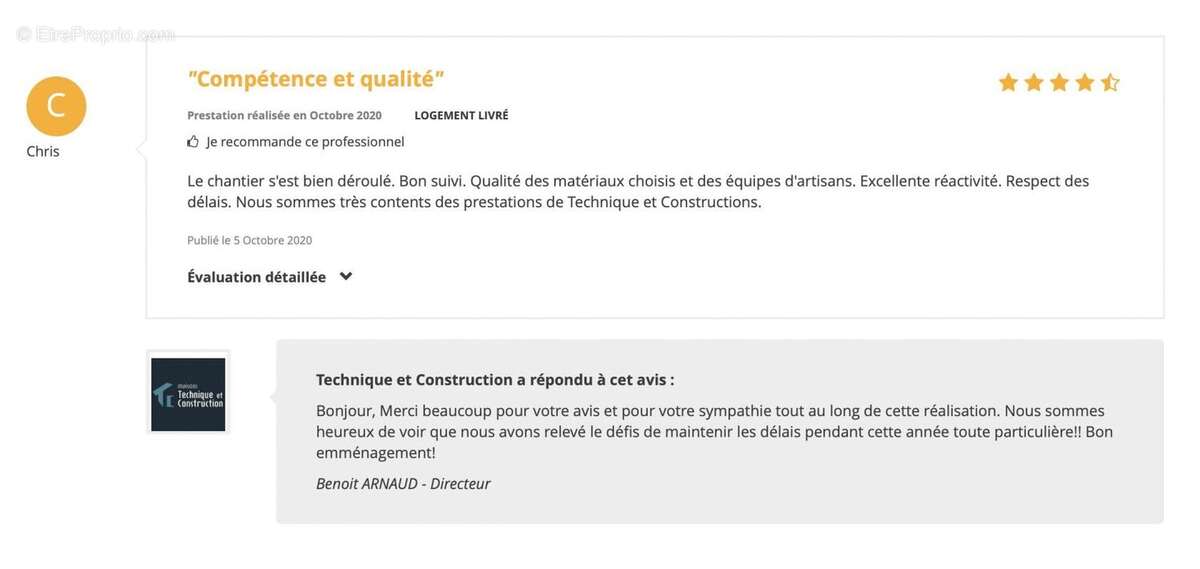Viewport: 1200px width, 569px height.
Task: Click the "Compétence et qualité" review title
Action: 316,79
